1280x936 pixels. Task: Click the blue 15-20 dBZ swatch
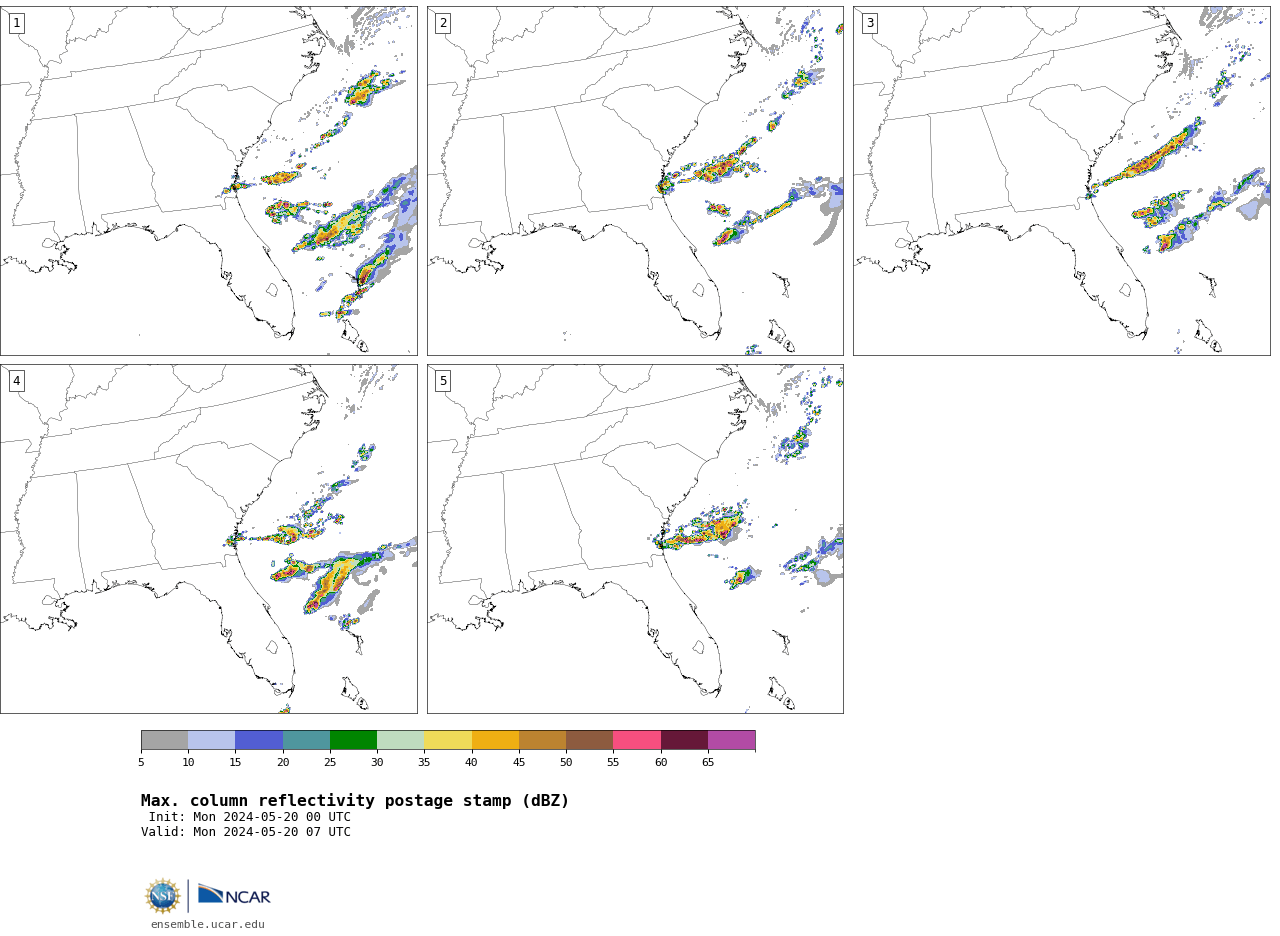(259, 740)
